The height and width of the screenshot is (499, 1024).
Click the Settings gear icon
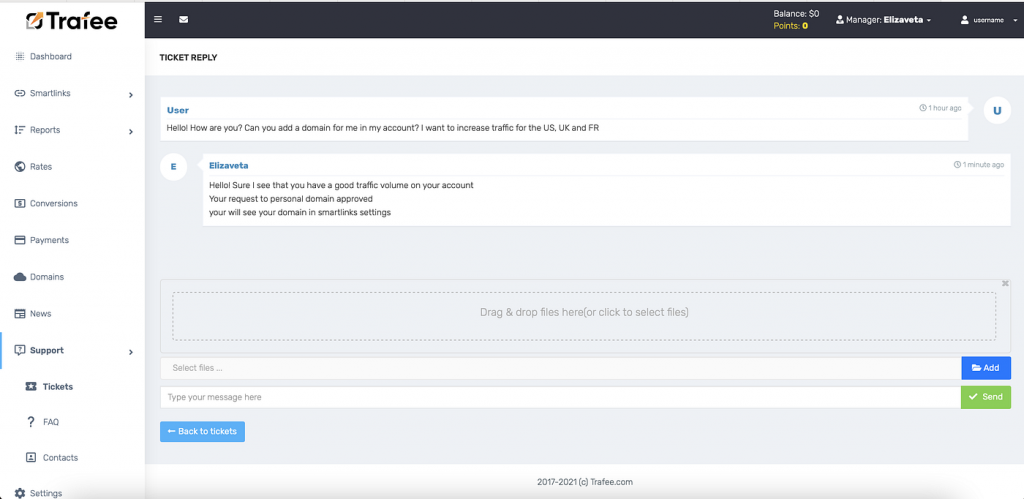(20, 493)
